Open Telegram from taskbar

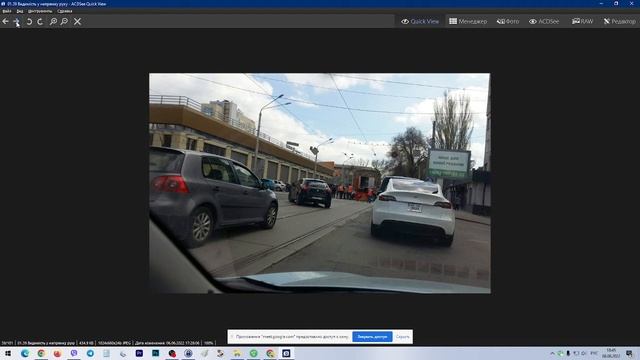(90, 353)
